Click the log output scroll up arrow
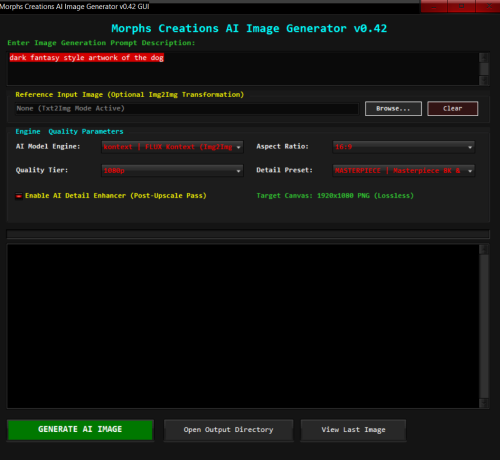This screenshot has width=500, height=460. point(484,249)
